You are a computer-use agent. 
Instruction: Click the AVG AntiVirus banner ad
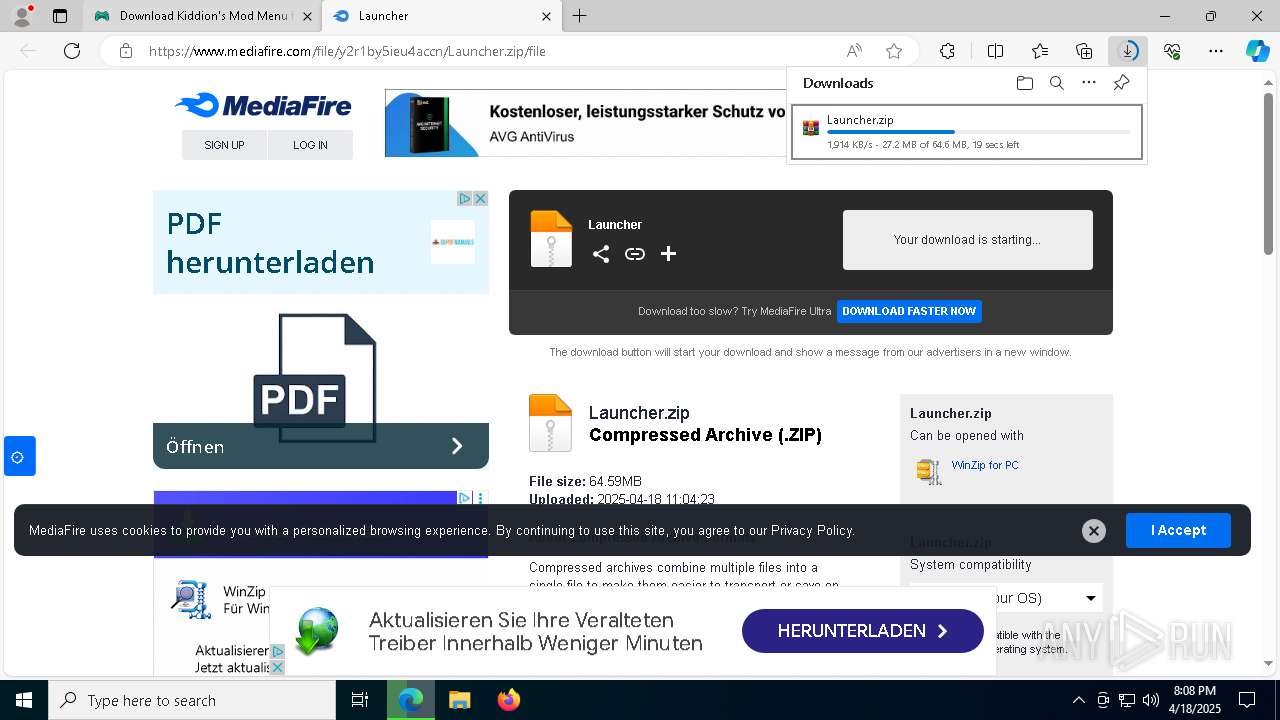[586, 124]
